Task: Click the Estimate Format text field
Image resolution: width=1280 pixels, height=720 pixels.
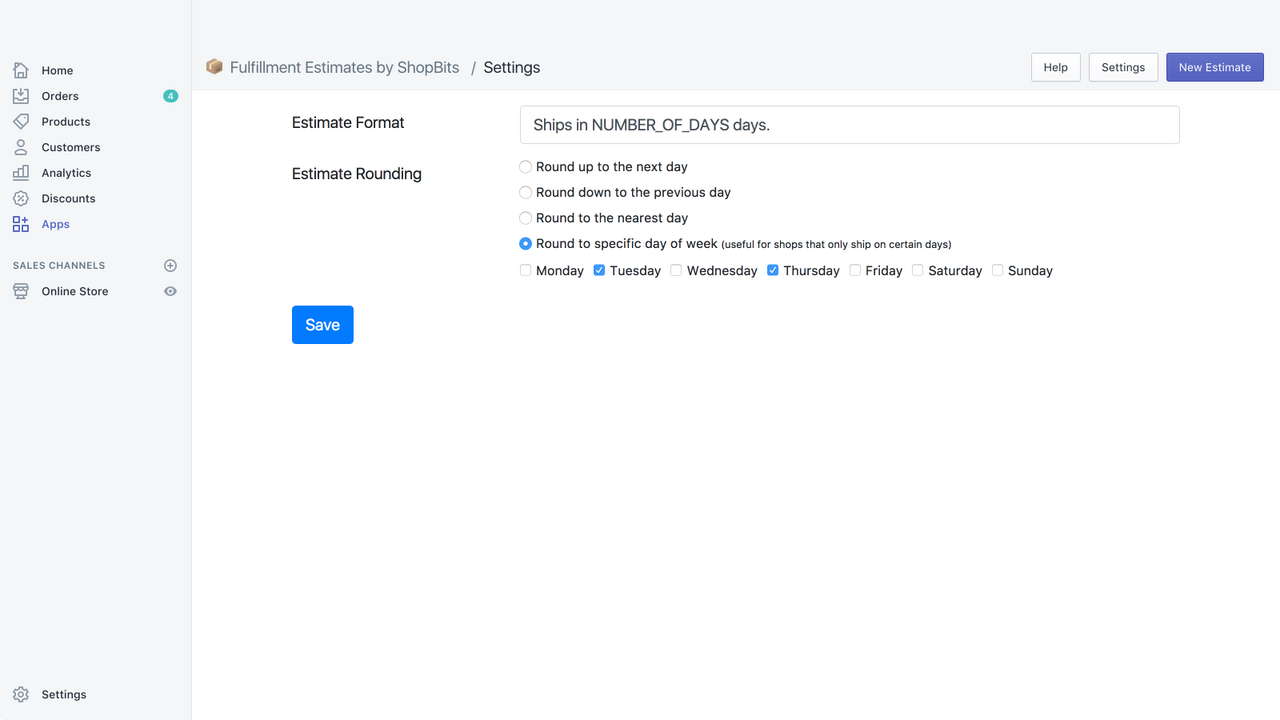Action: (x=850, y=125)
